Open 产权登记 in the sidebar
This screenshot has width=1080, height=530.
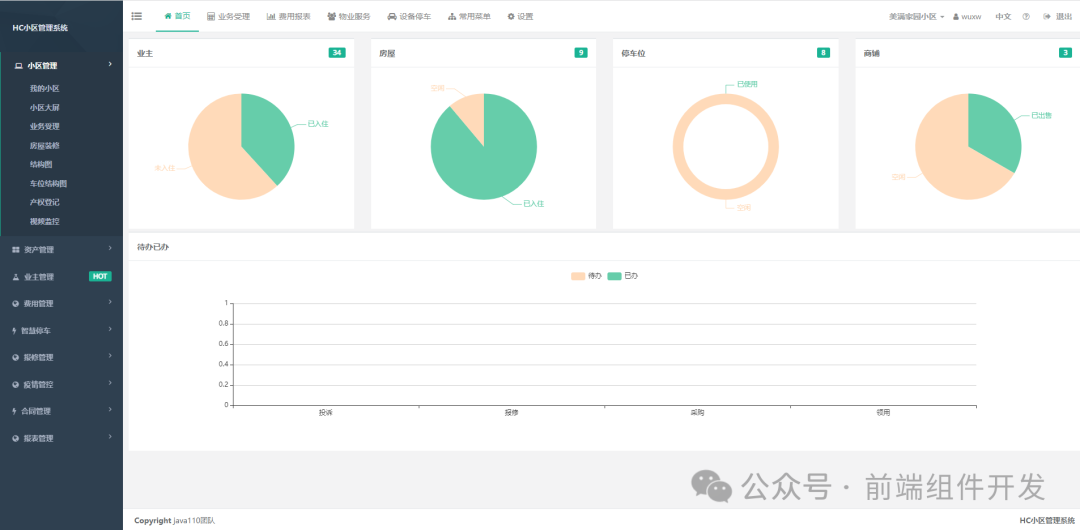point(45,203)
